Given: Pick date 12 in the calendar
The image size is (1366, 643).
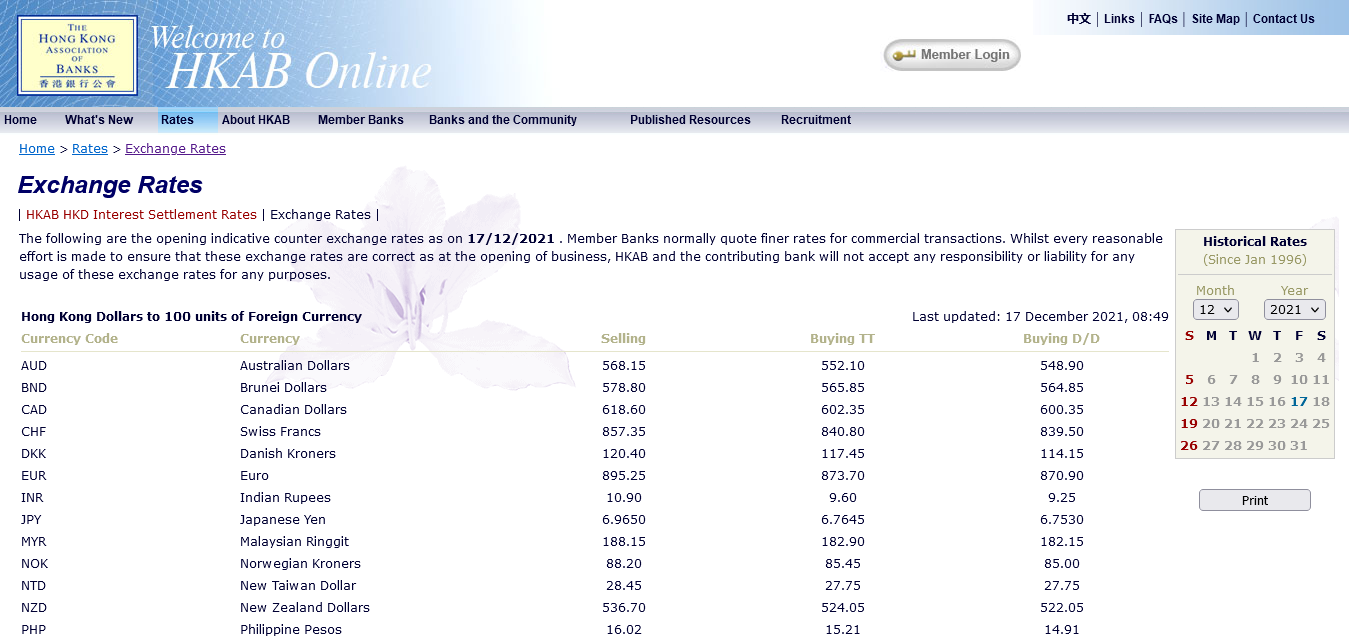Looking at the screenshot, I should click(1189, 402).
